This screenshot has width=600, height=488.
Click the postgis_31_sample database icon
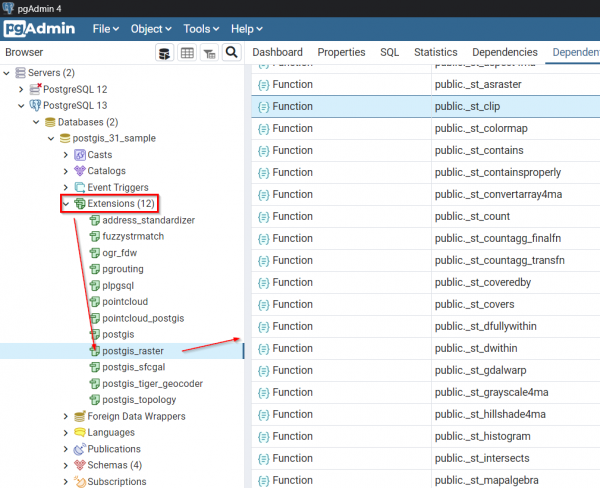[x=65, y=138]
